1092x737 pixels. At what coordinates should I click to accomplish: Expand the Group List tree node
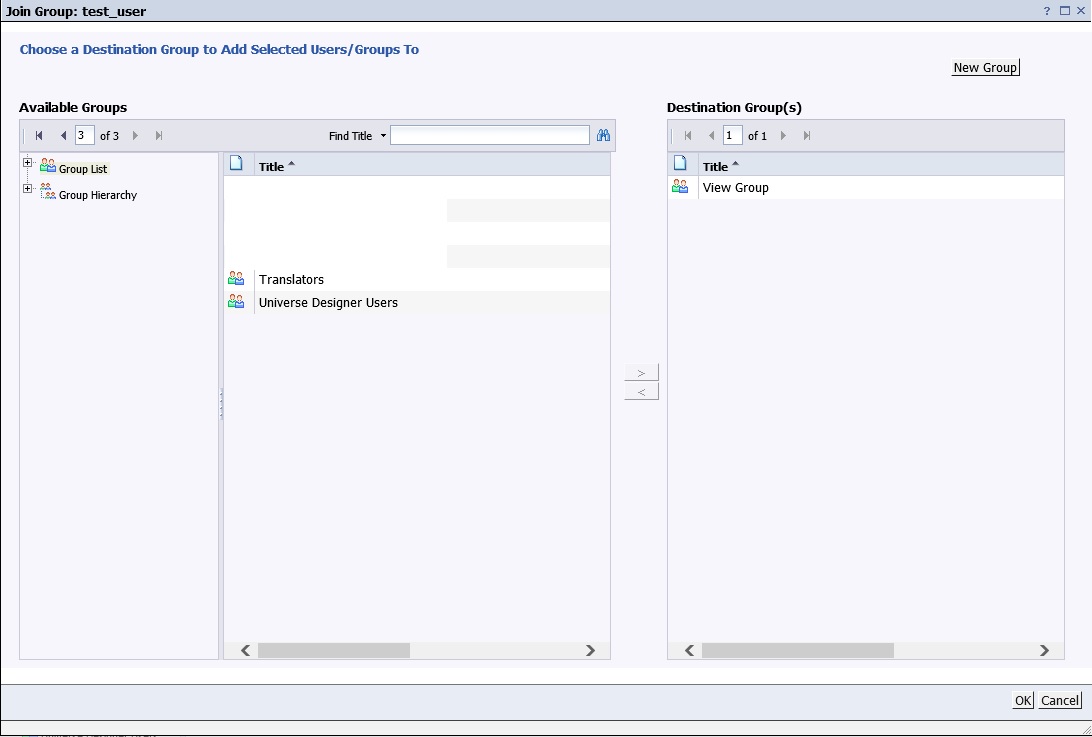point(27,161)
